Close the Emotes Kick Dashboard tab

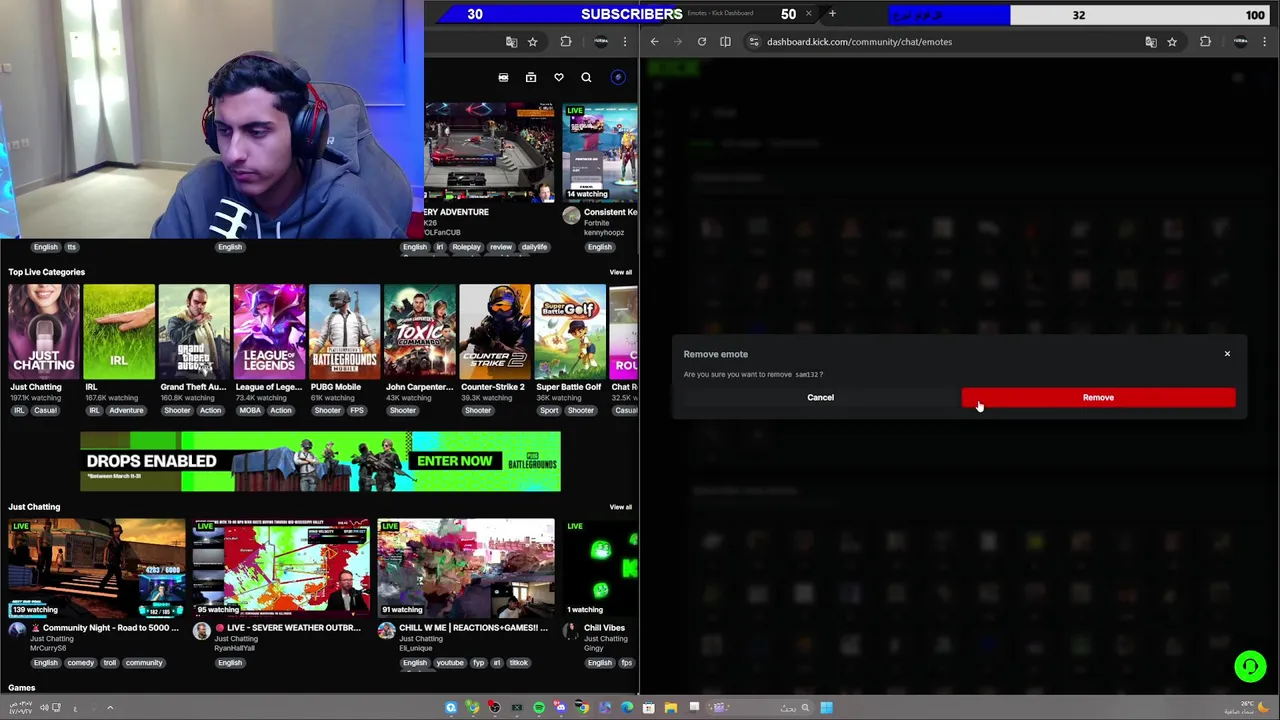point(808,14)
